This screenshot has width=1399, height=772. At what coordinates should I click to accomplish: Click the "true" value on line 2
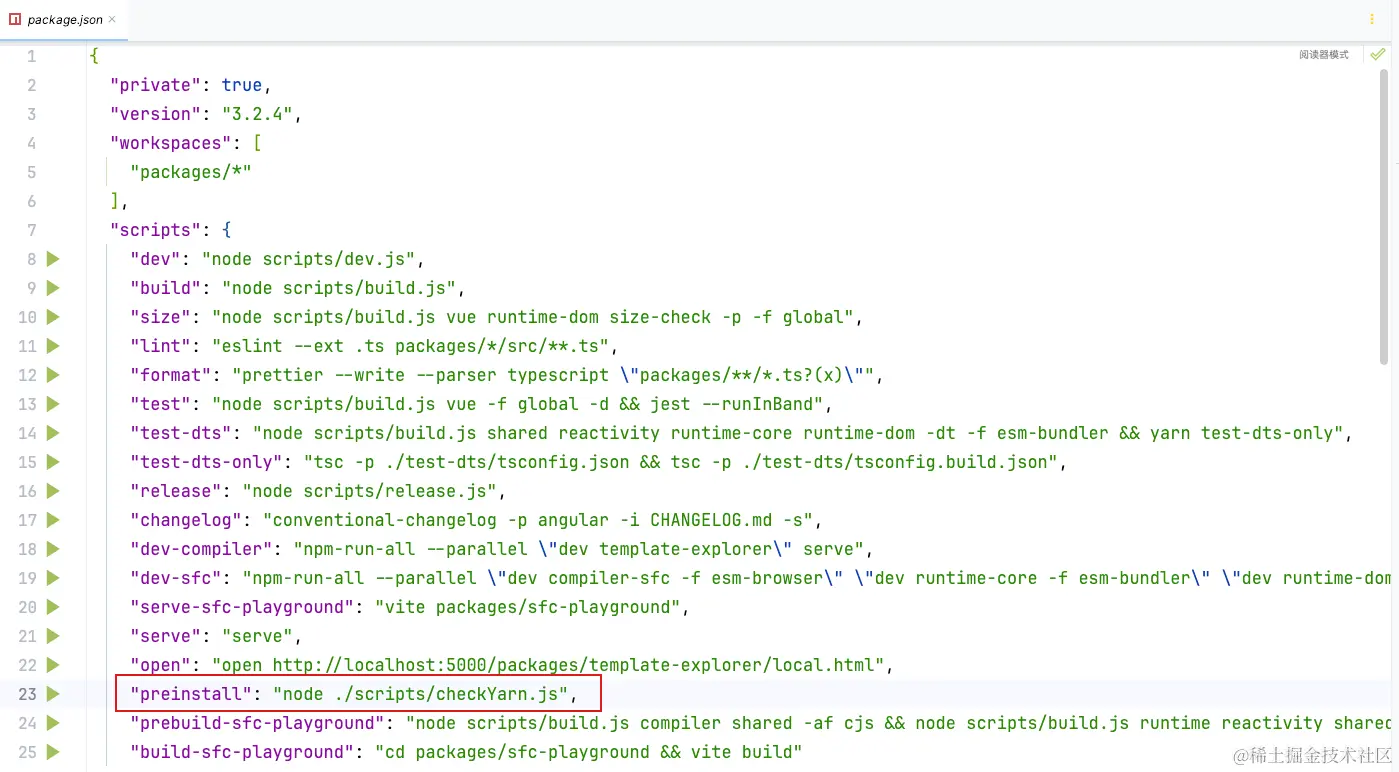click(x=242, y=85)
